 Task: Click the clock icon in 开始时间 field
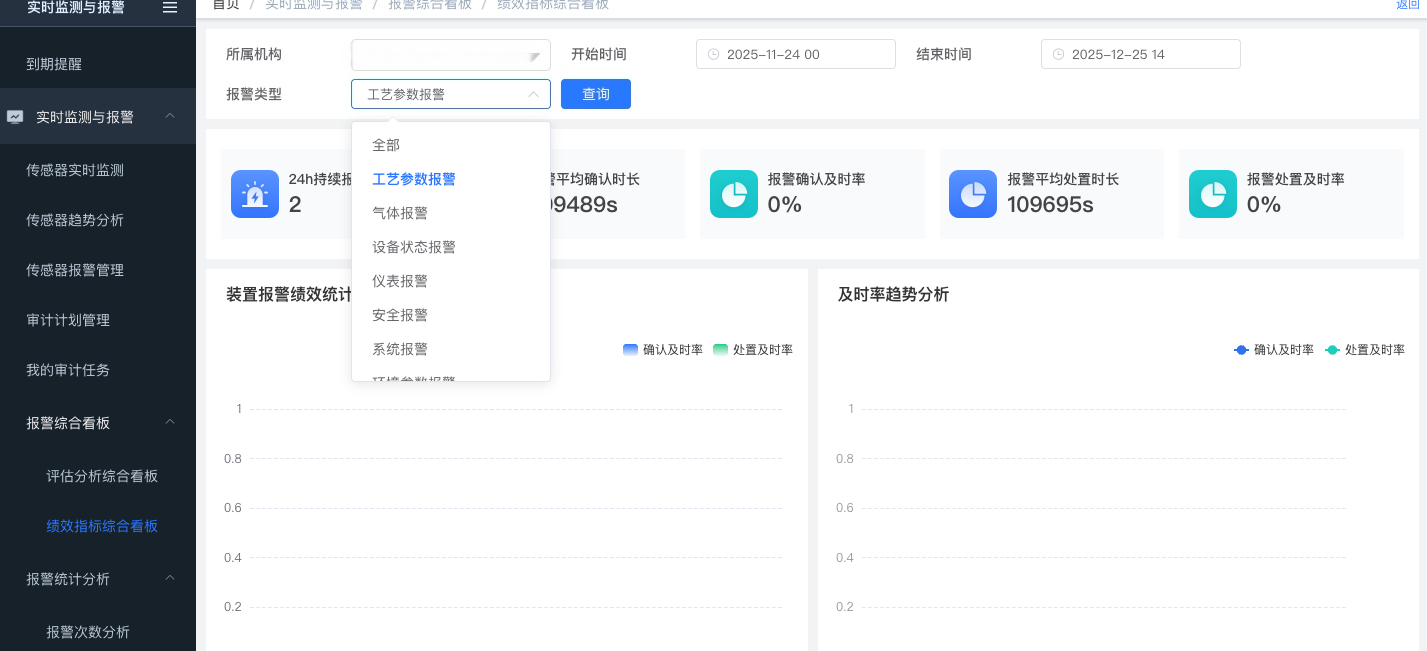[x=713, y=55]
